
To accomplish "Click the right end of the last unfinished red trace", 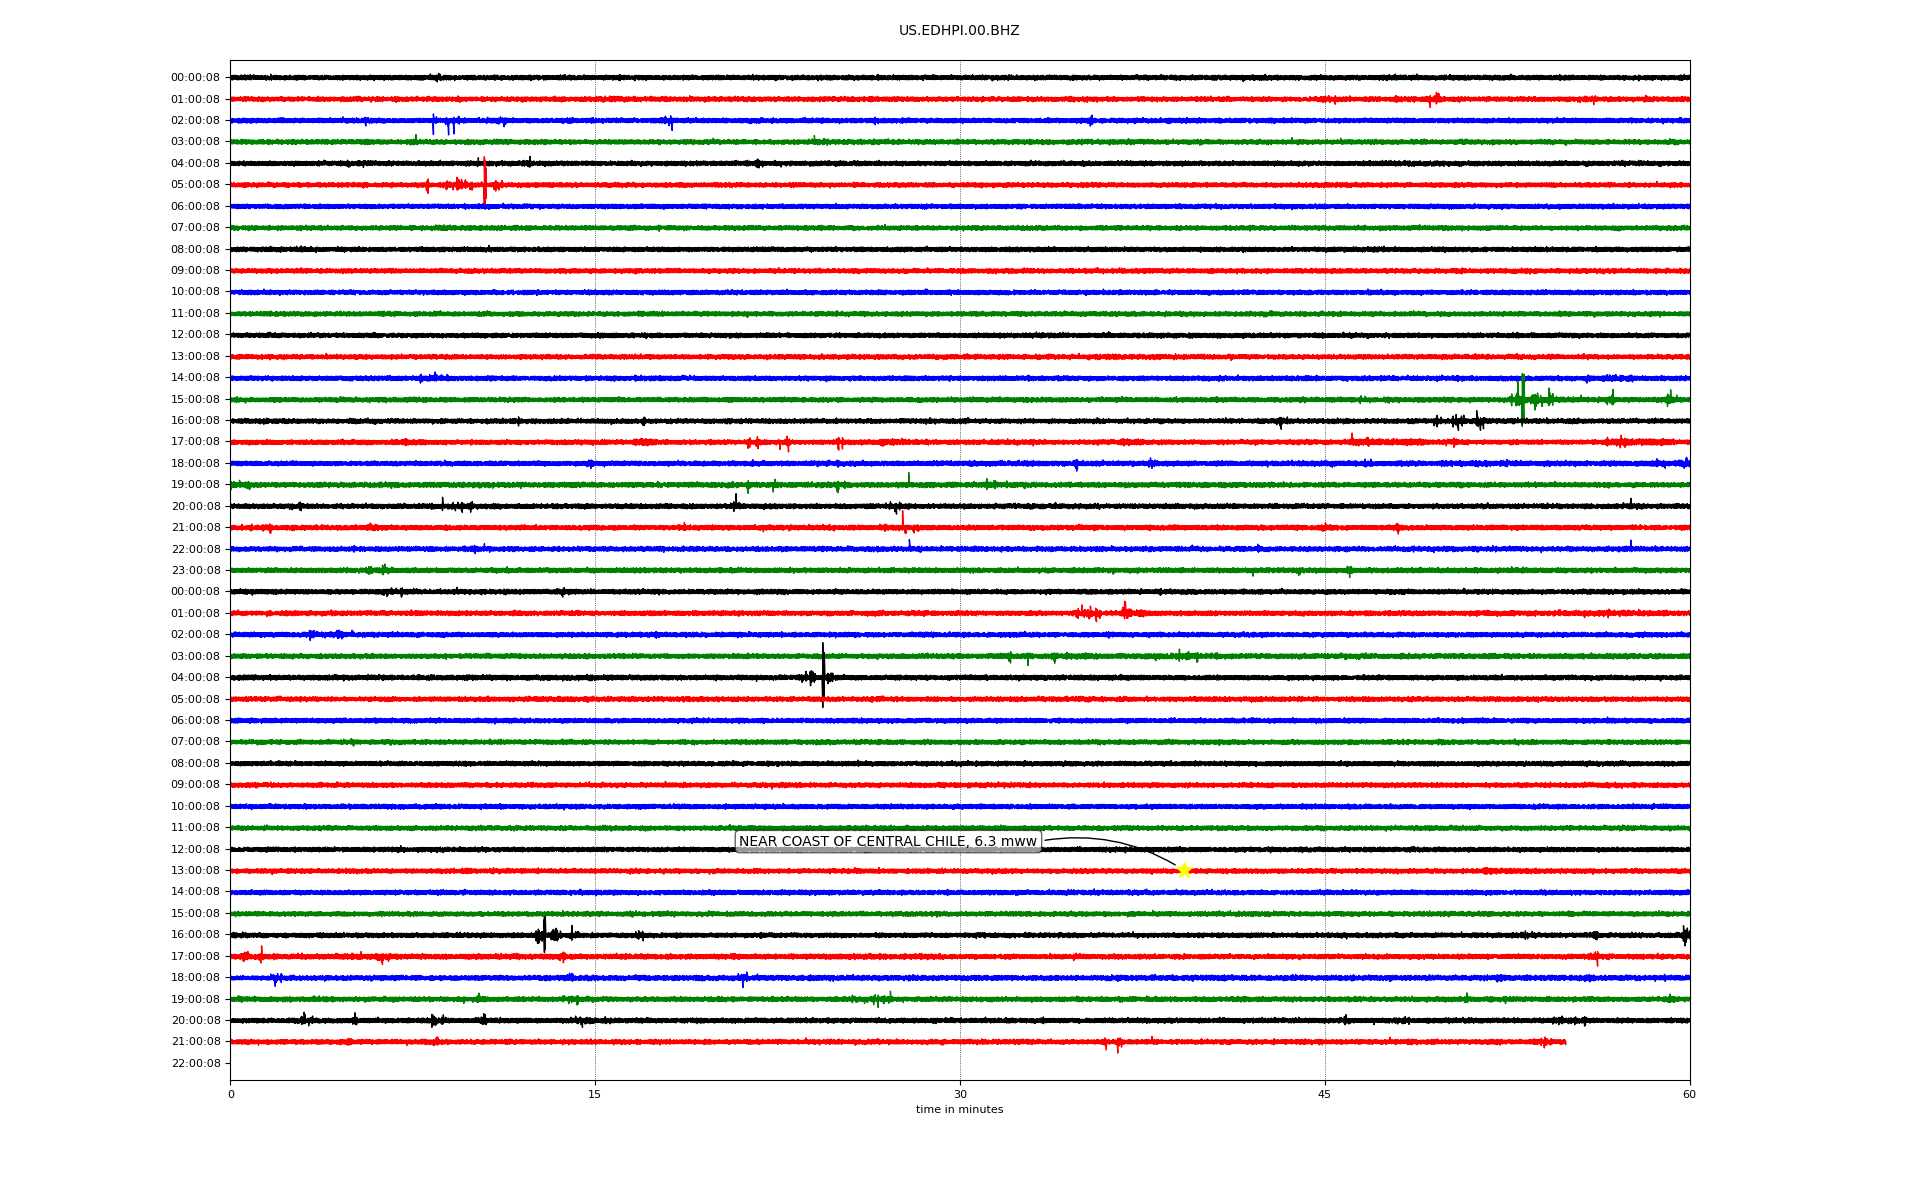I will 1563,1042.
